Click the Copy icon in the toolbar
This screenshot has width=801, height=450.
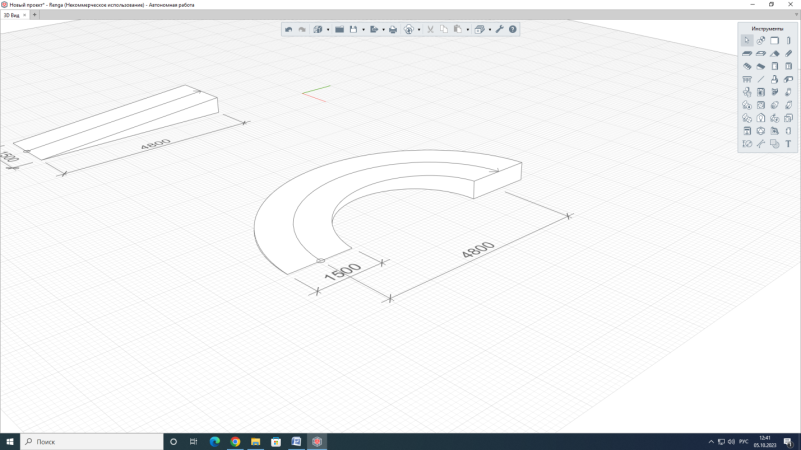[444, 30]
